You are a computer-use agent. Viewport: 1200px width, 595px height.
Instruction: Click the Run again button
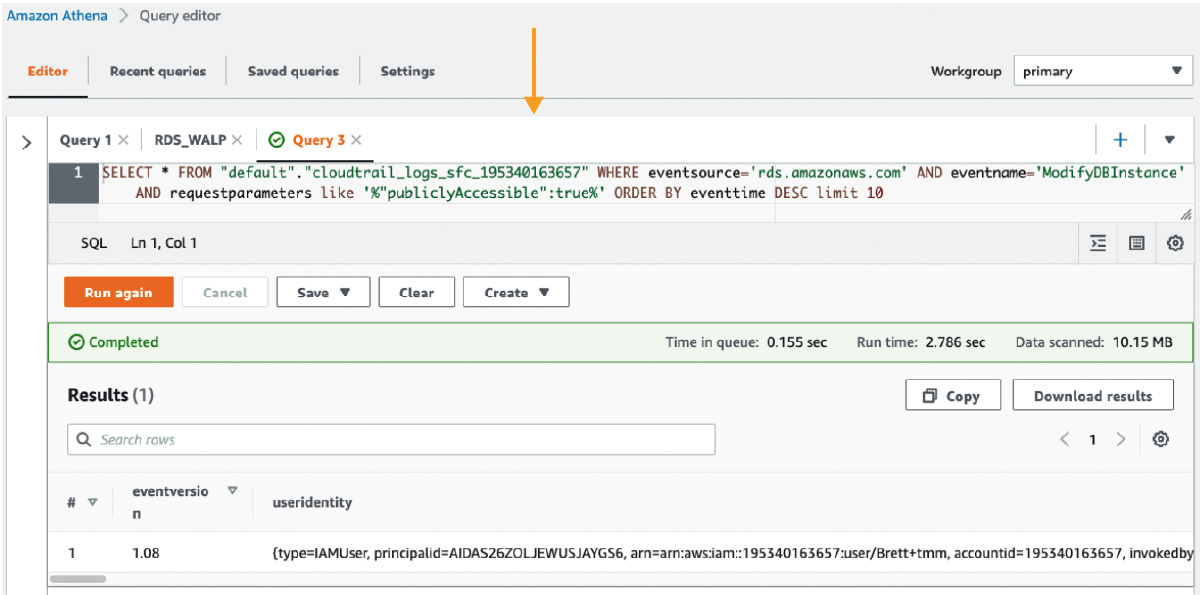coord(118,292)
